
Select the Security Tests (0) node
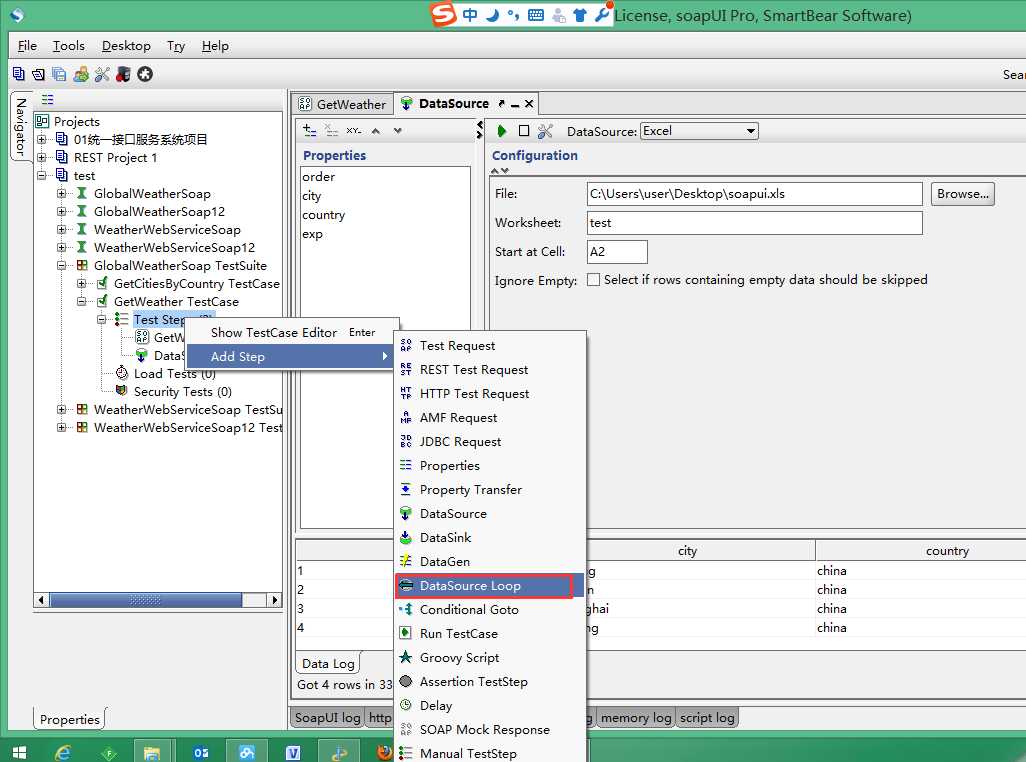(x=183, y=391)
